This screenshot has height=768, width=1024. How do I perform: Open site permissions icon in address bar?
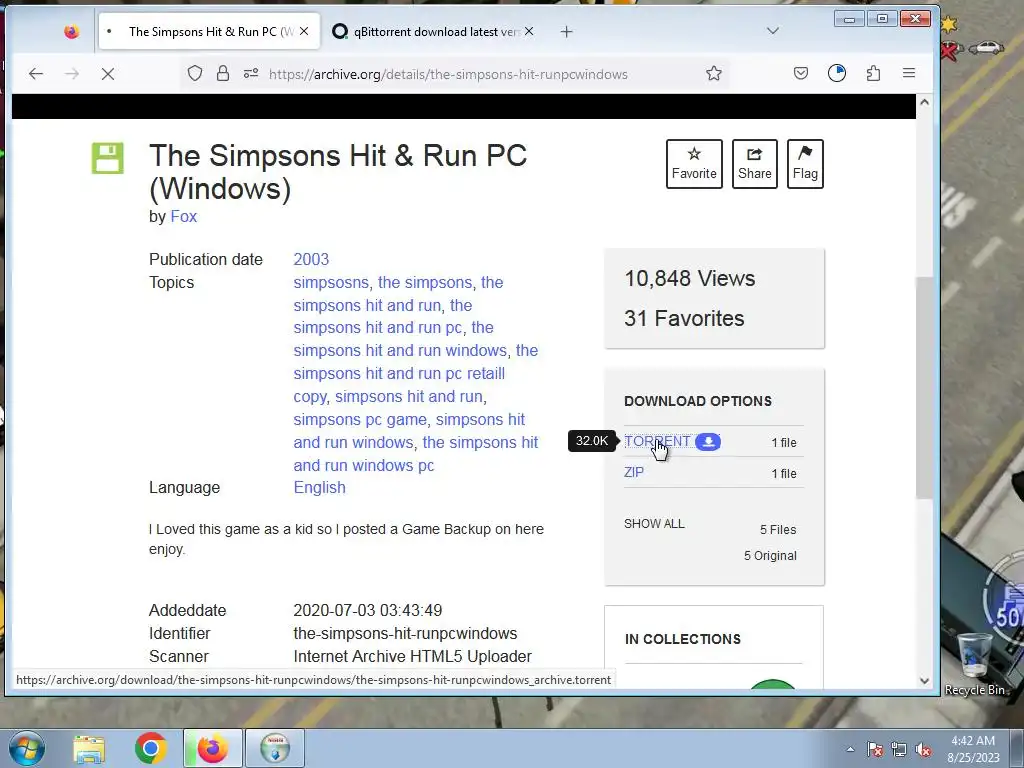coord(251,73)
